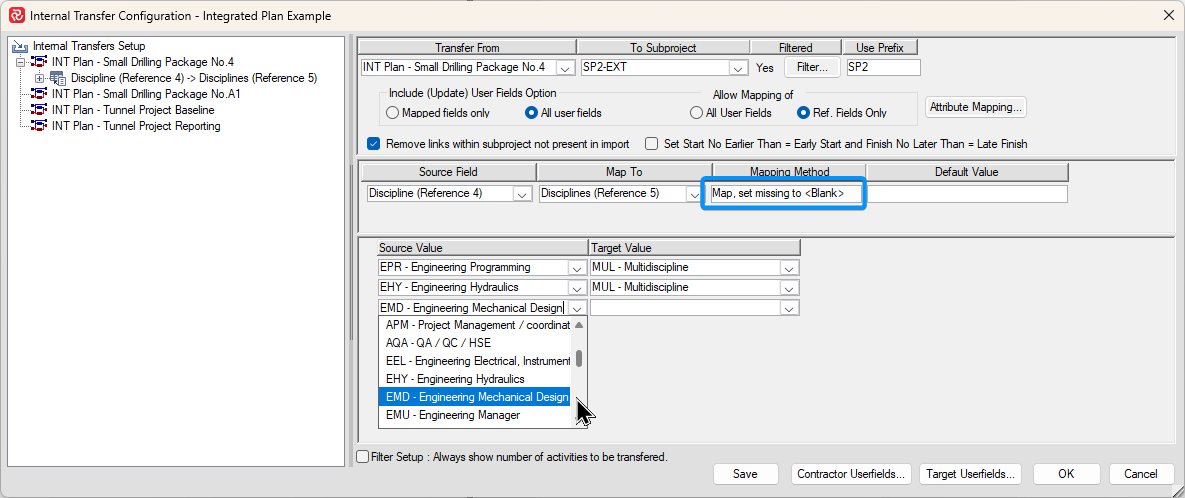This screenshot has height=498, width=1185.
Task: Enable the Filter Setup checkbox
Action: pos(363,457)
